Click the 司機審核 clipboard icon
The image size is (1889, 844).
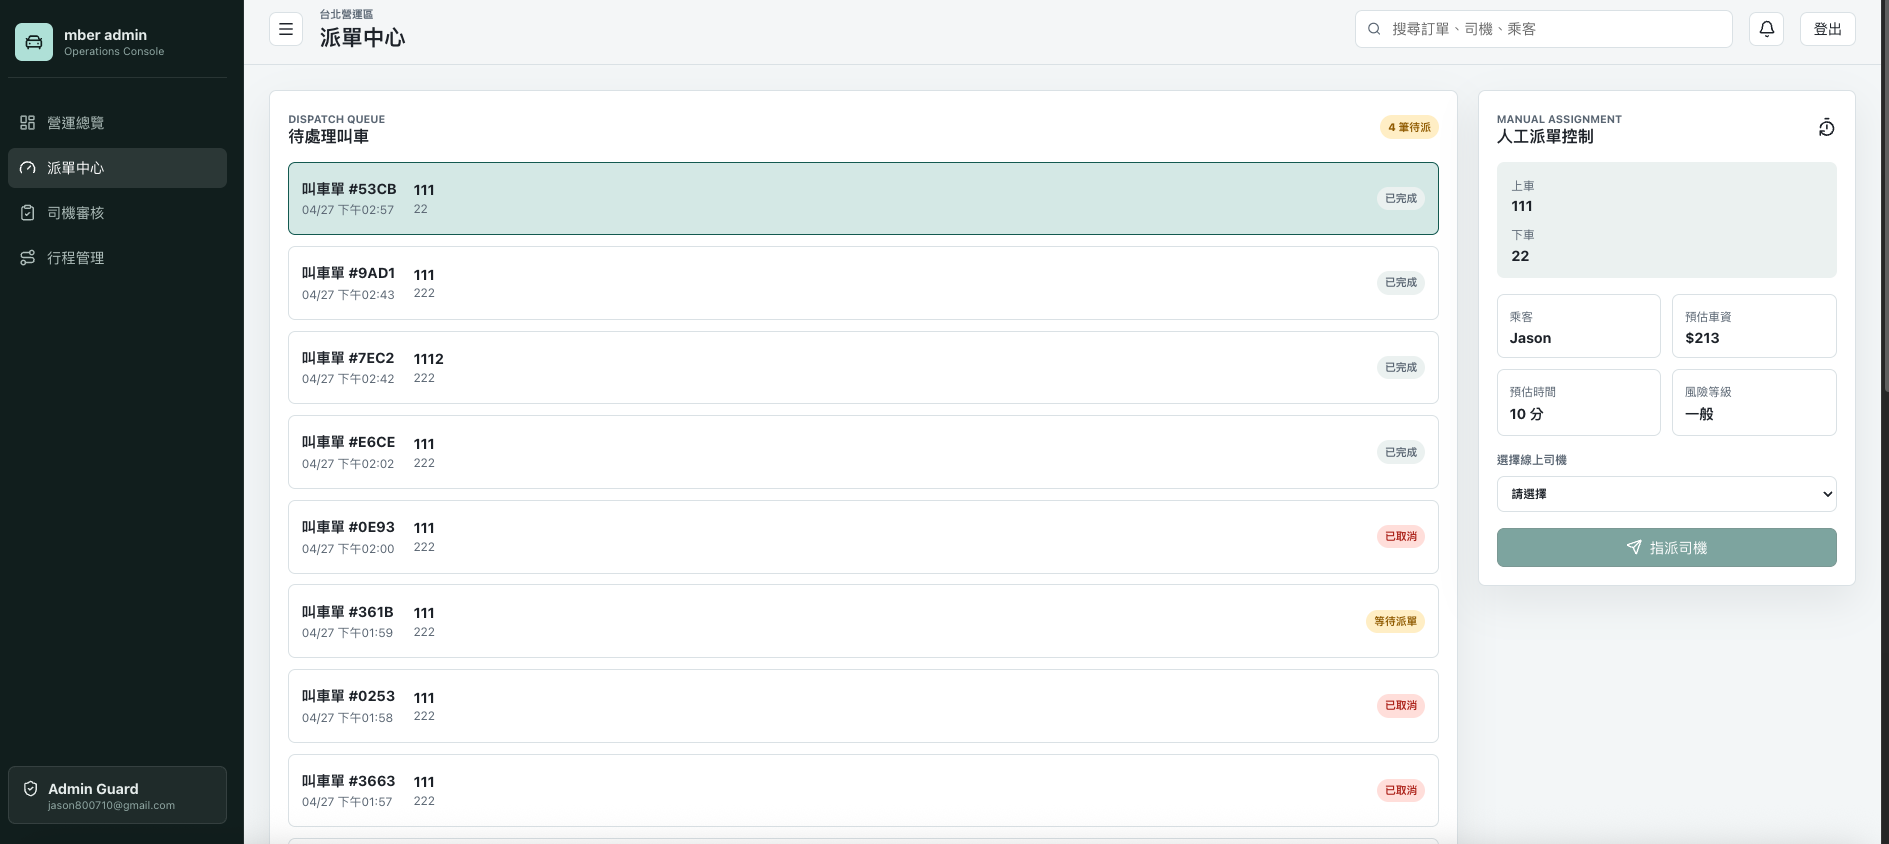tap(28, 213)
